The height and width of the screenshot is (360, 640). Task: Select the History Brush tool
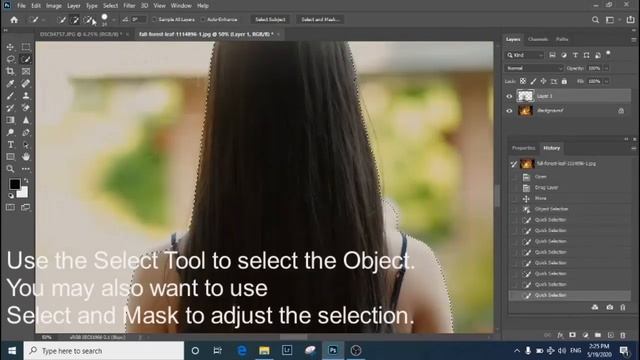pyautogui.click(x=10, y=108)
